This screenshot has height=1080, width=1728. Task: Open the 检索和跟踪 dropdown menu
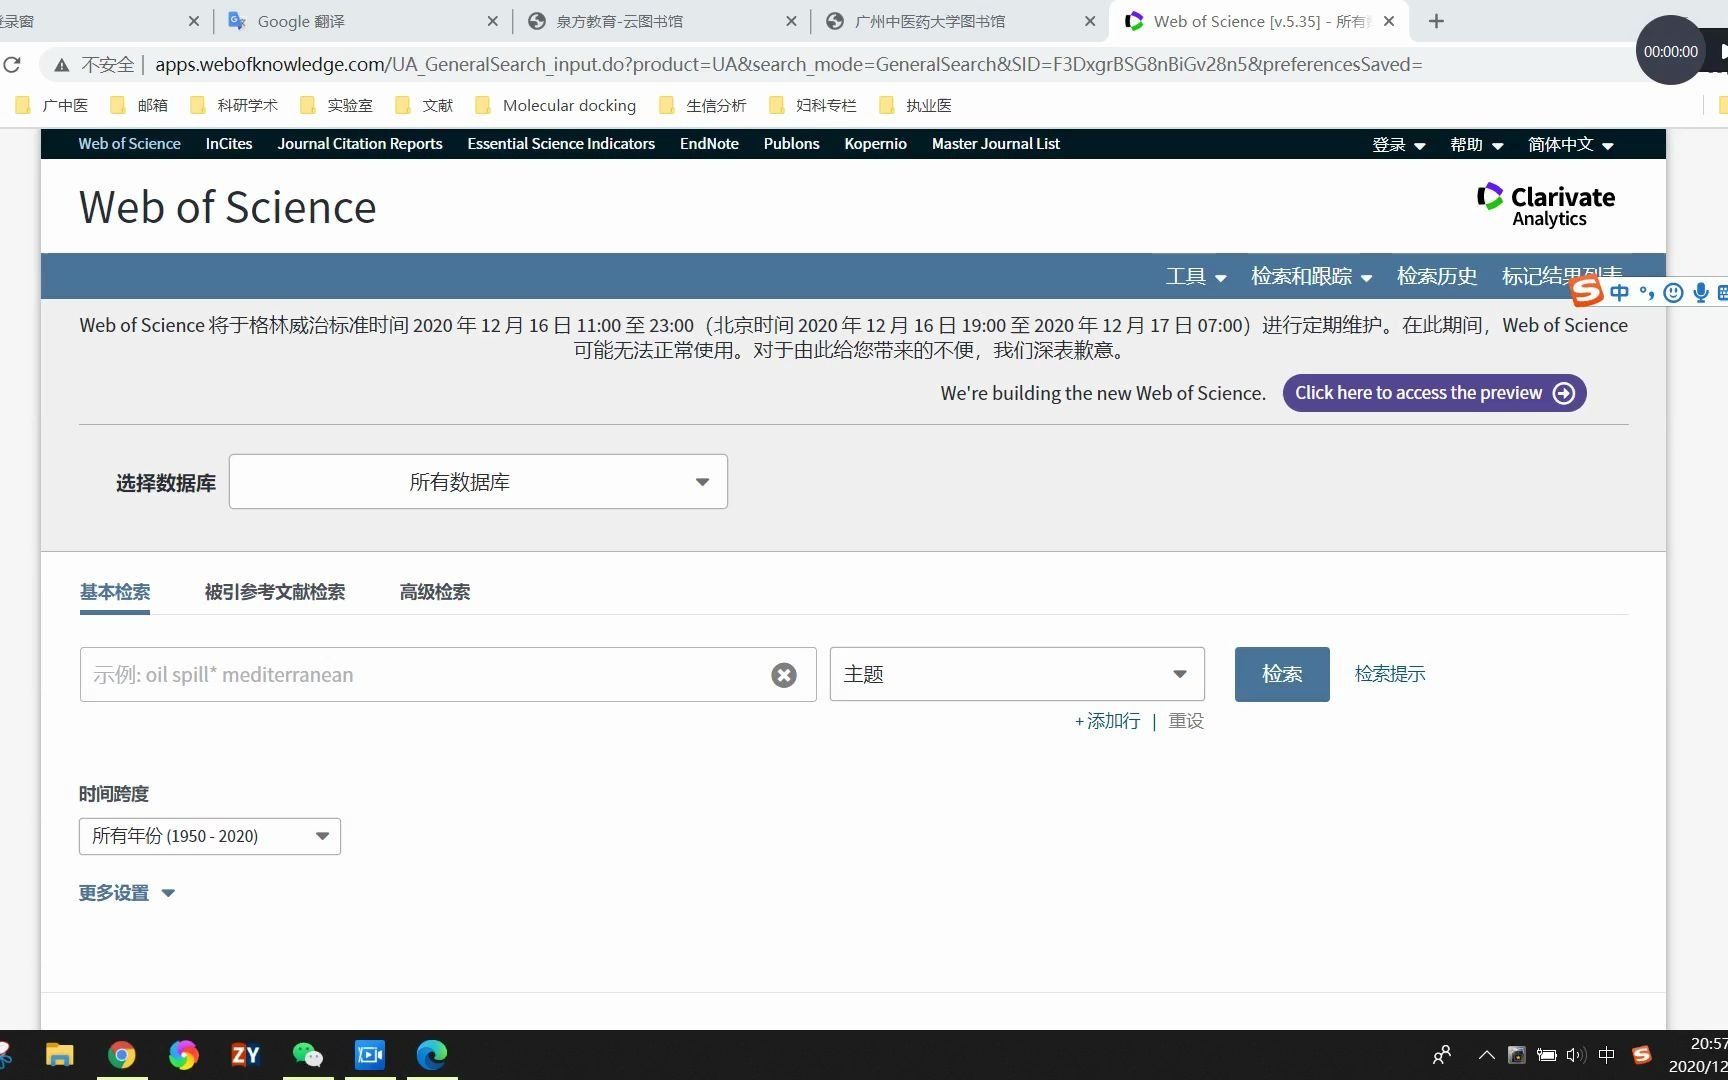coord(1311,276)
